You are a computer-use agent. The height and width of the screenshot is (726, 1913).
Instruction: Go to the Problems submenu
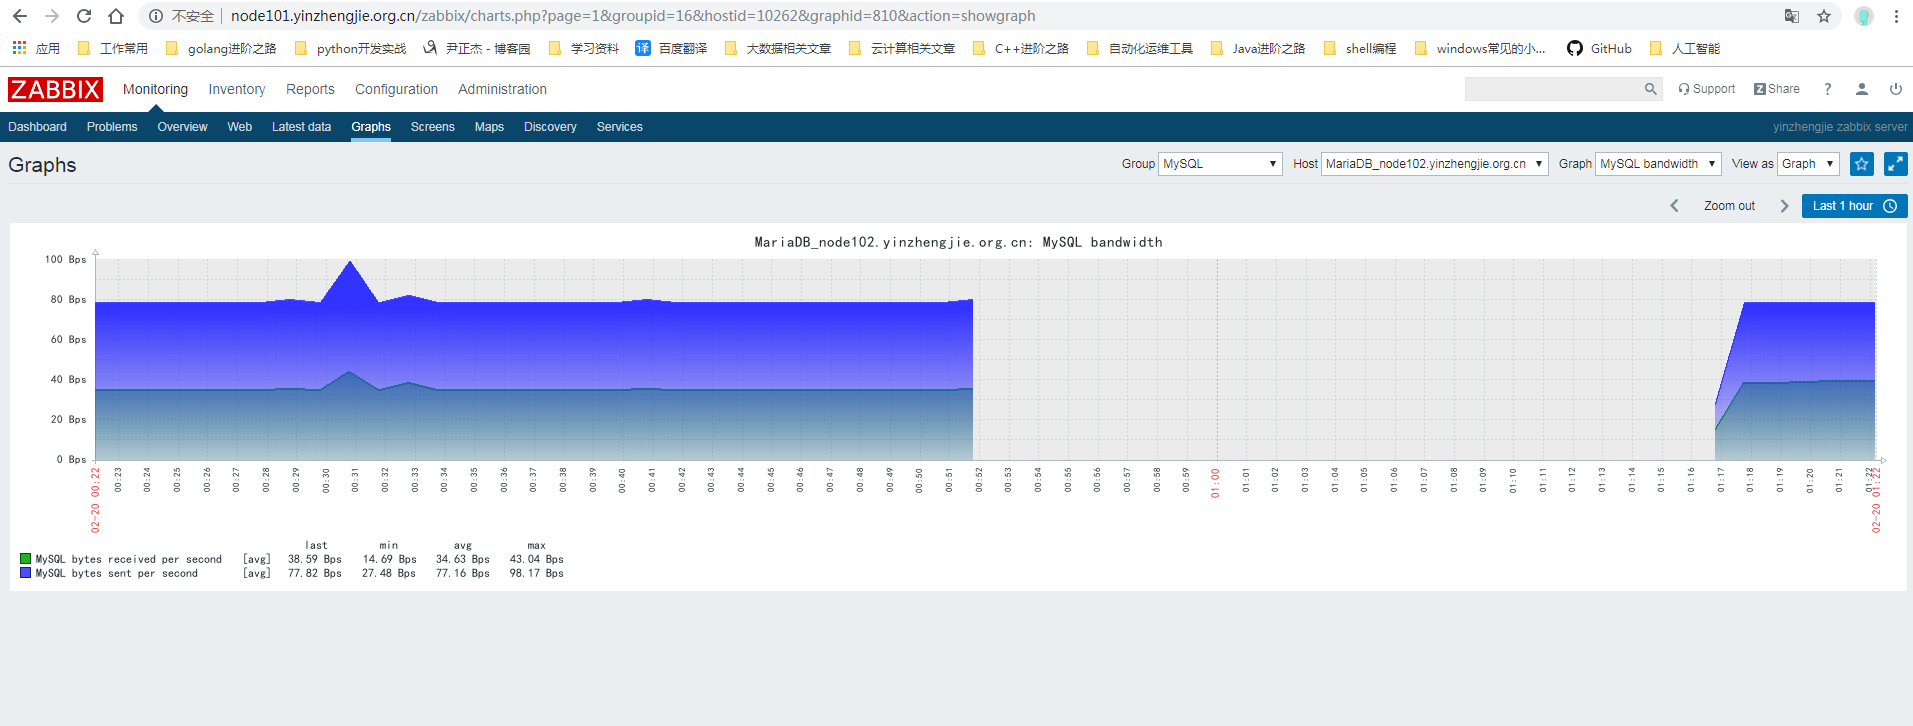[112, 127]
